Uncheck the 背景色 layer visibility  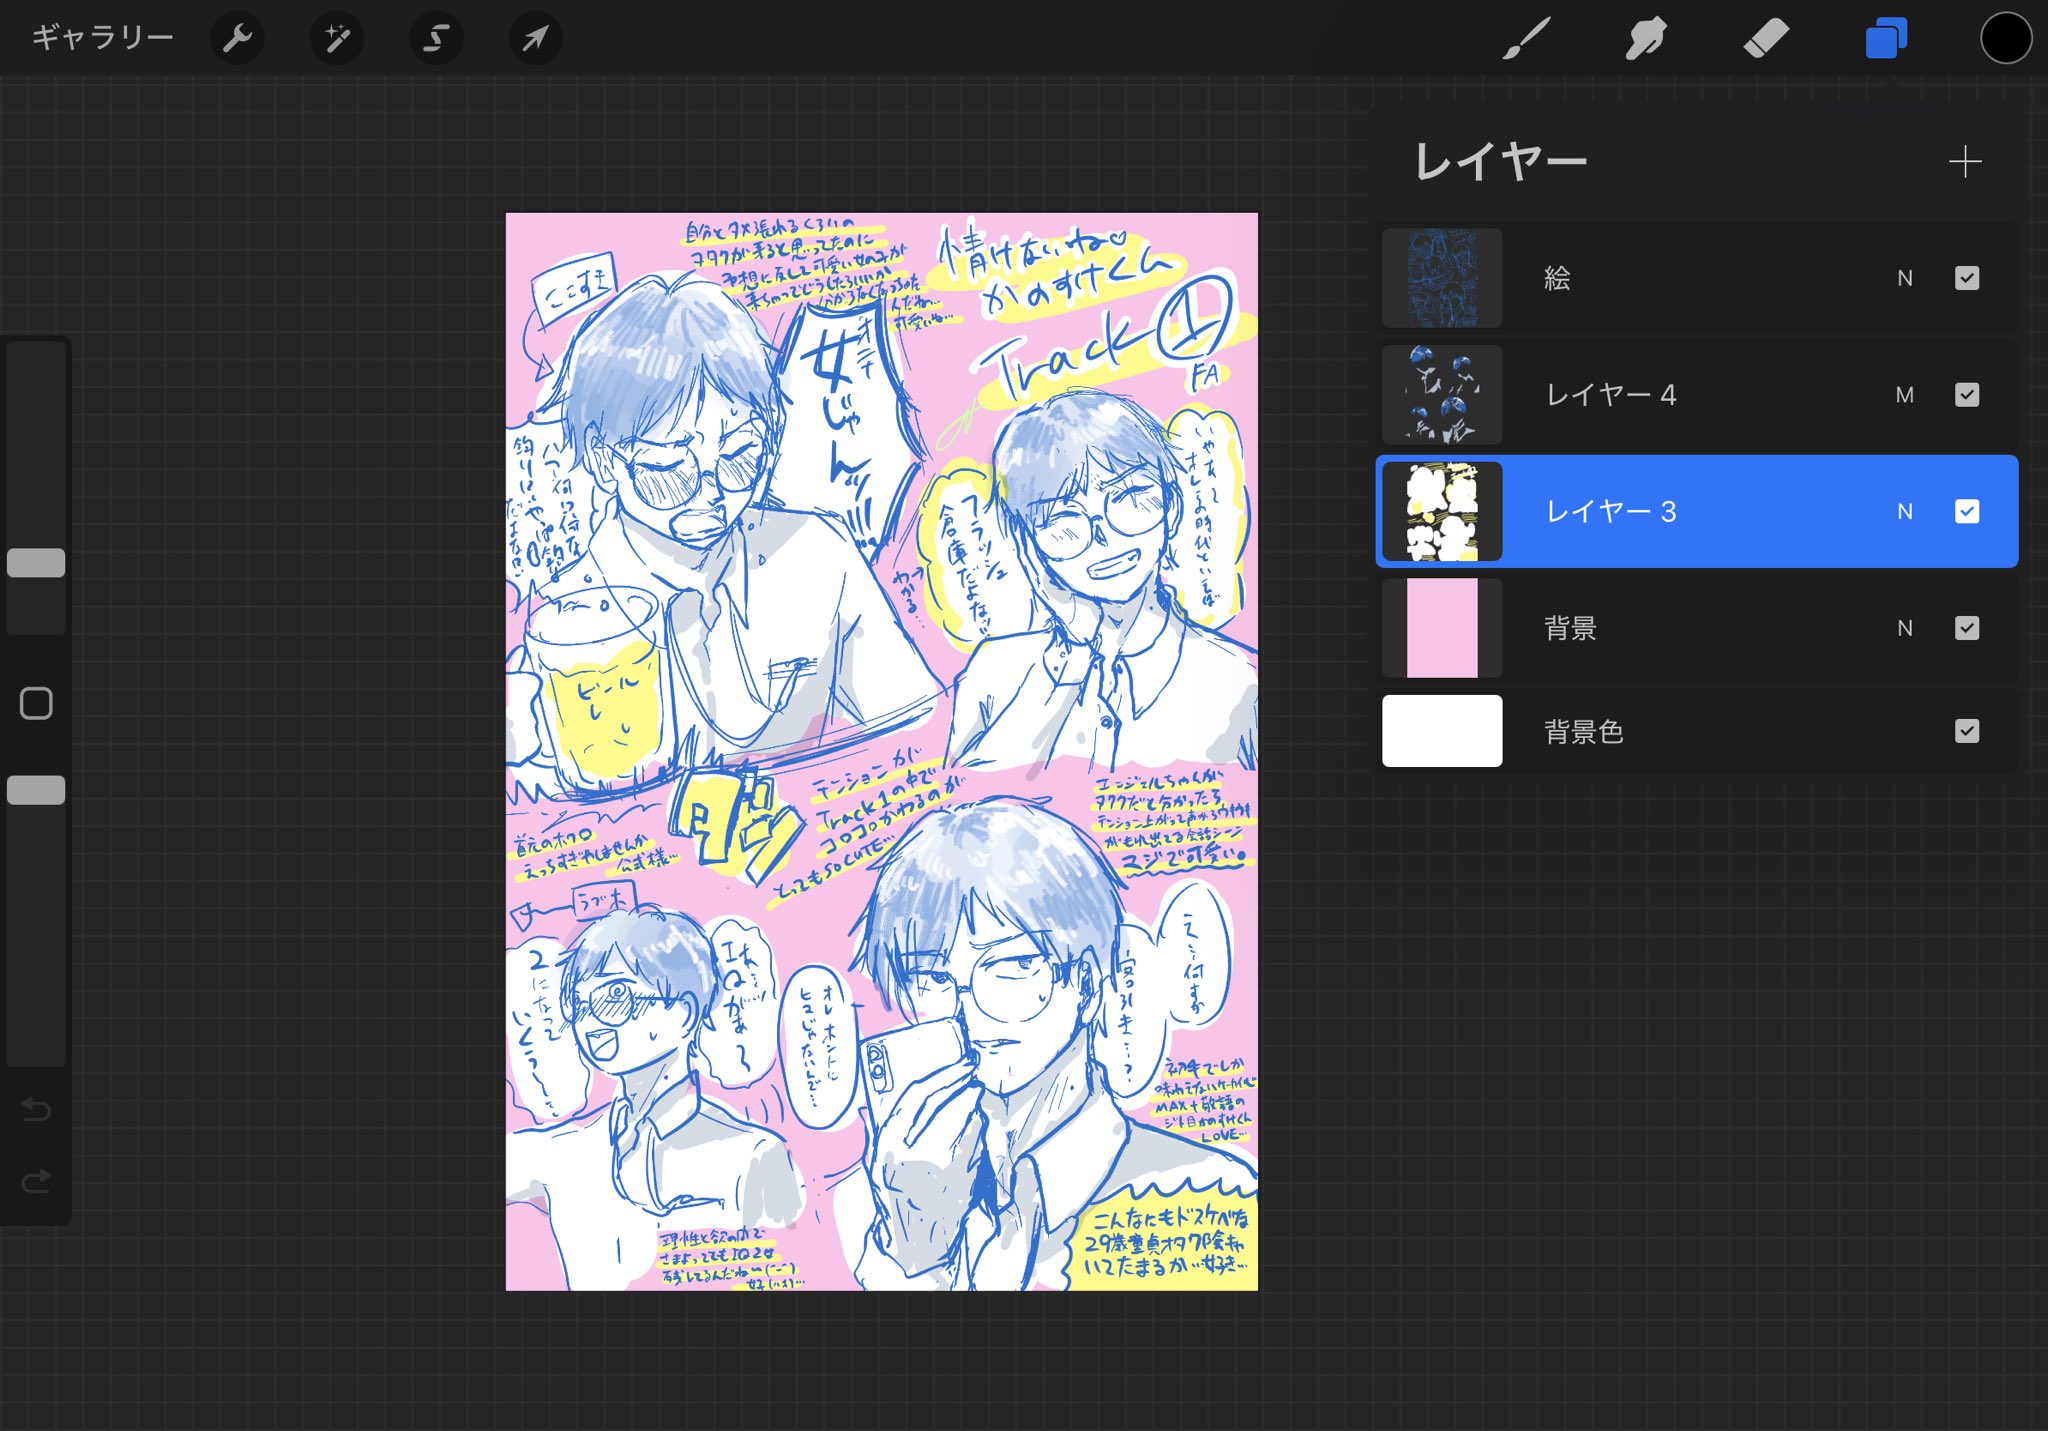point(1966,731)
